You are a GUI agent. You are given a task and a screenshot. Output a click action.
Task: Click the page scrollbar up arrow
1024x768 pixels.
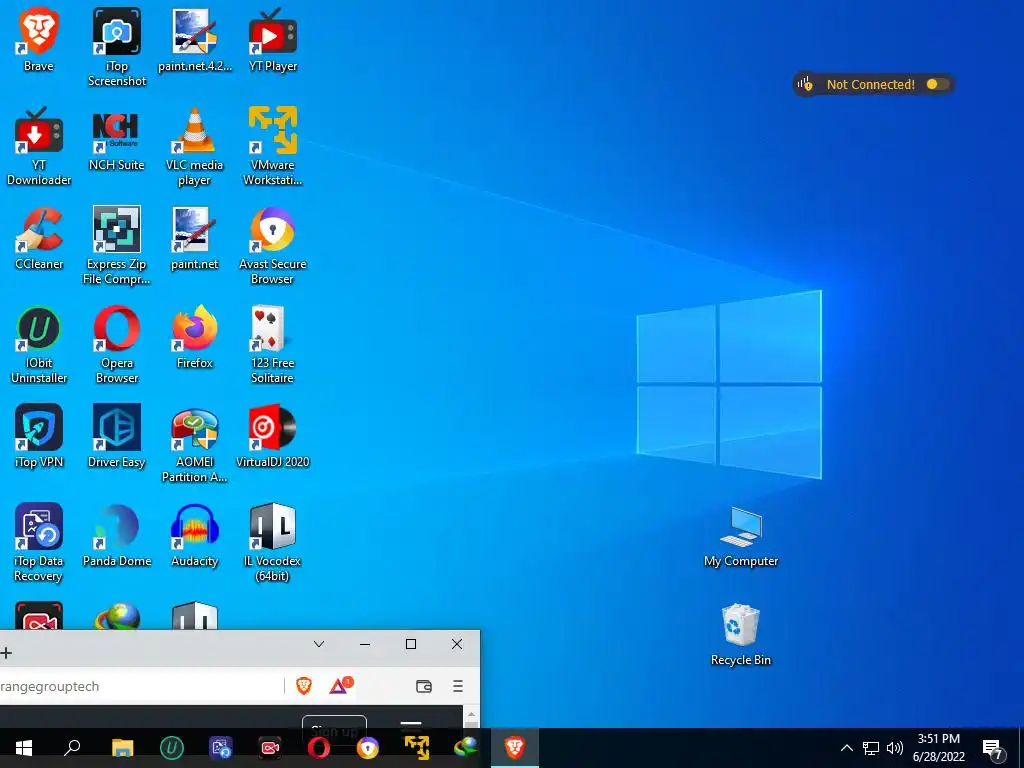pyautogui.click(x=472, y=715)
